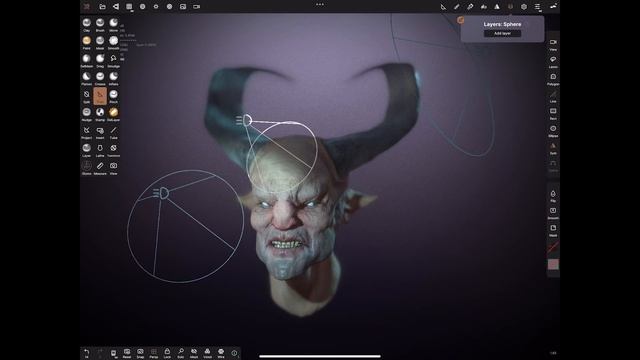Open the Symmetry triangle menu
This screenshot has width=640, height=360.
(497, 7)
